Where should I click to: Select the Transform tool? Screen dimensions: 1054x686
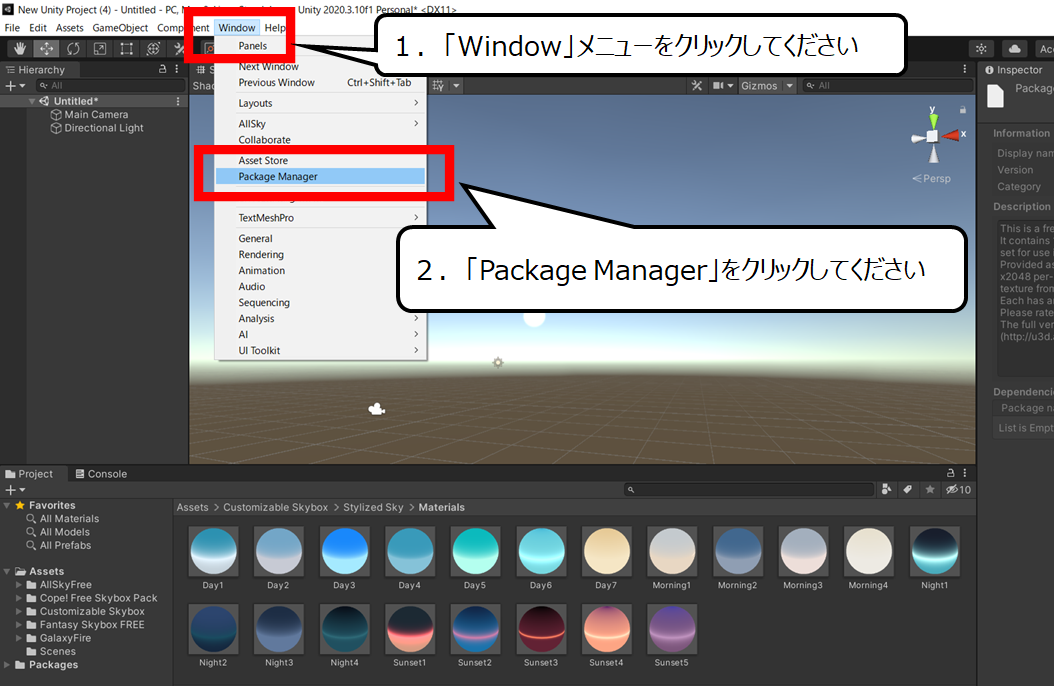pos(153,48)
